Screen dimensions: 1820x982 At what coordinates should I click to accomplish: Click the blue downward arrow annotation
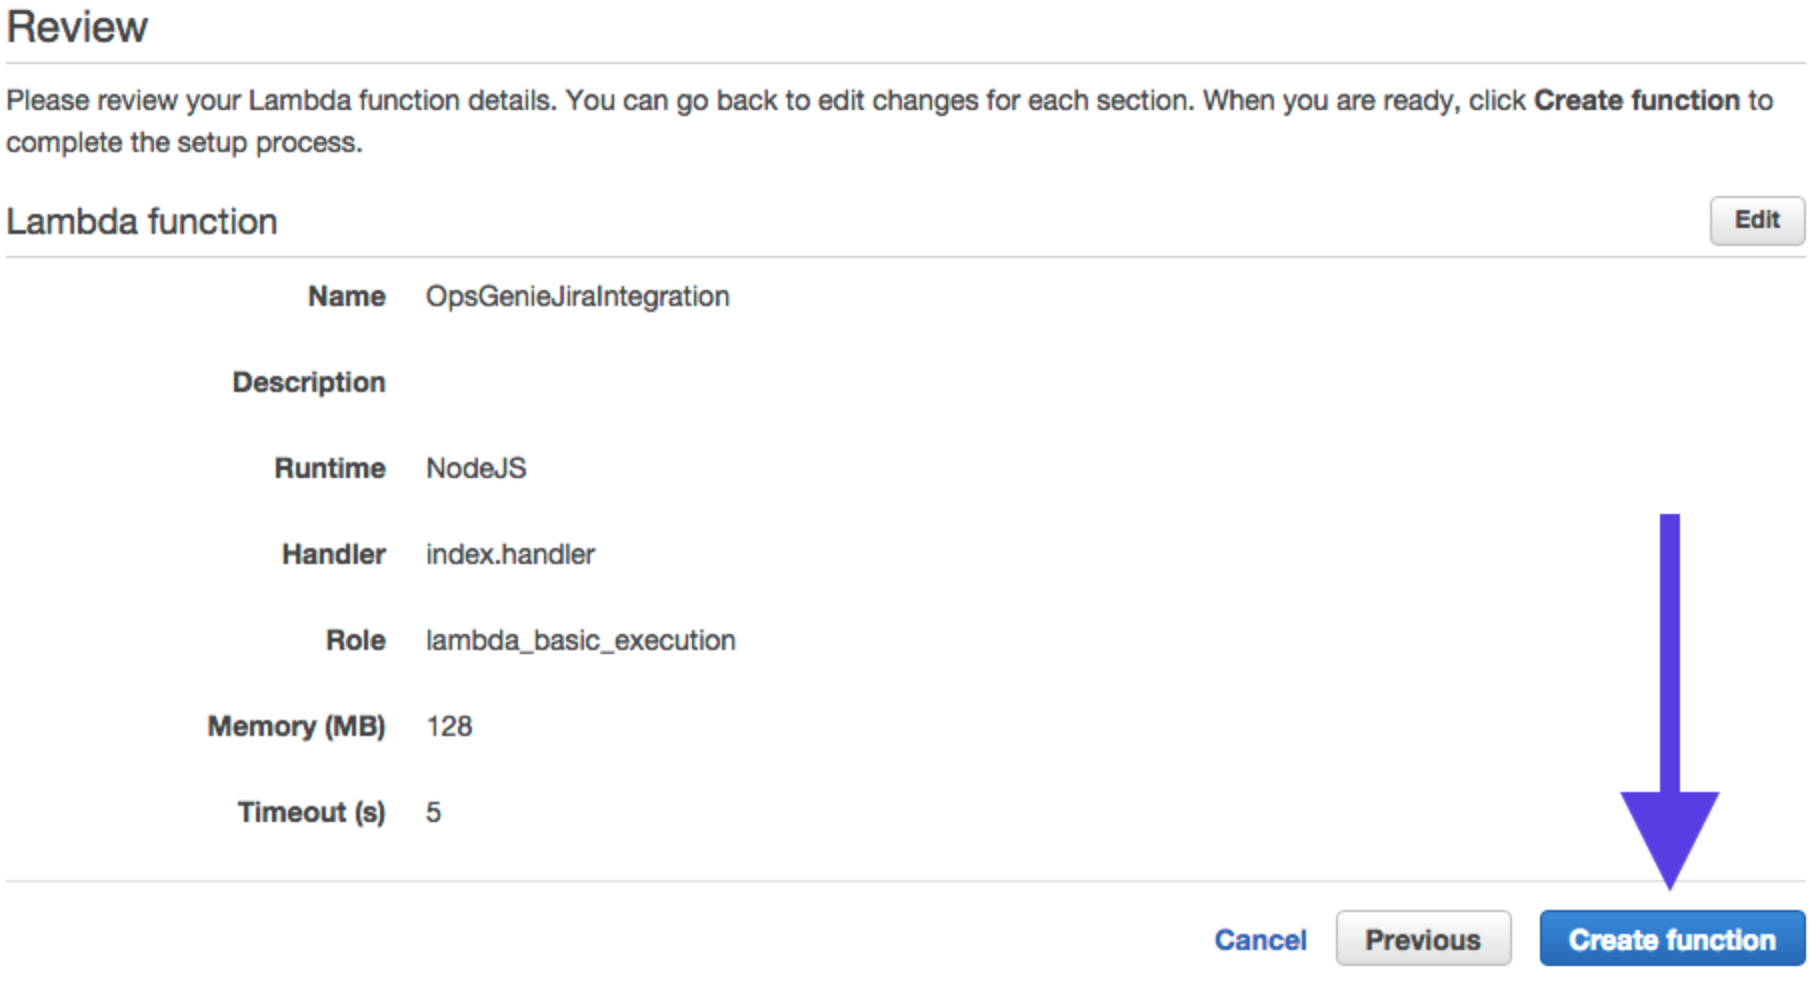[1669, 700]
